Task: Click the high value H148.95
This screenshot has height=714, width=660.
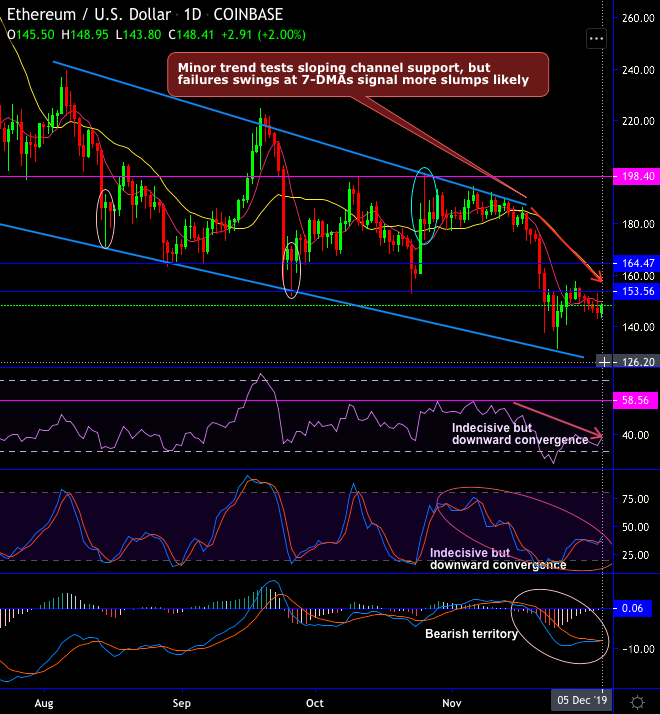Action: click(85, 35)
